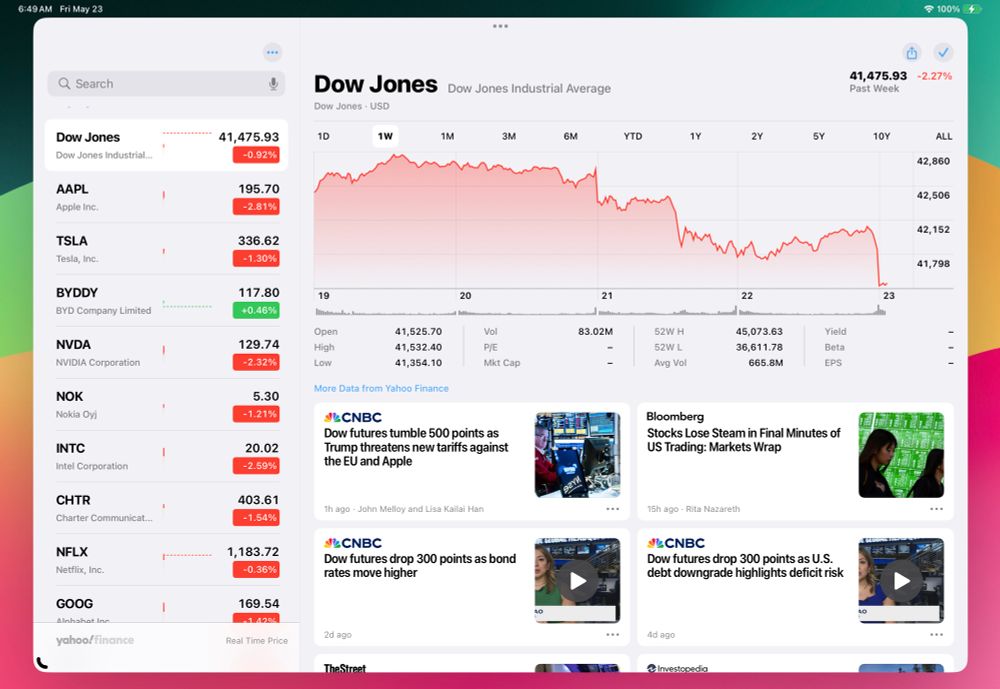The height and width of the screenshot is (689, 1000).
Task: Open trading floor thumbnail of tariffs article
Action: tap(577, 455)
